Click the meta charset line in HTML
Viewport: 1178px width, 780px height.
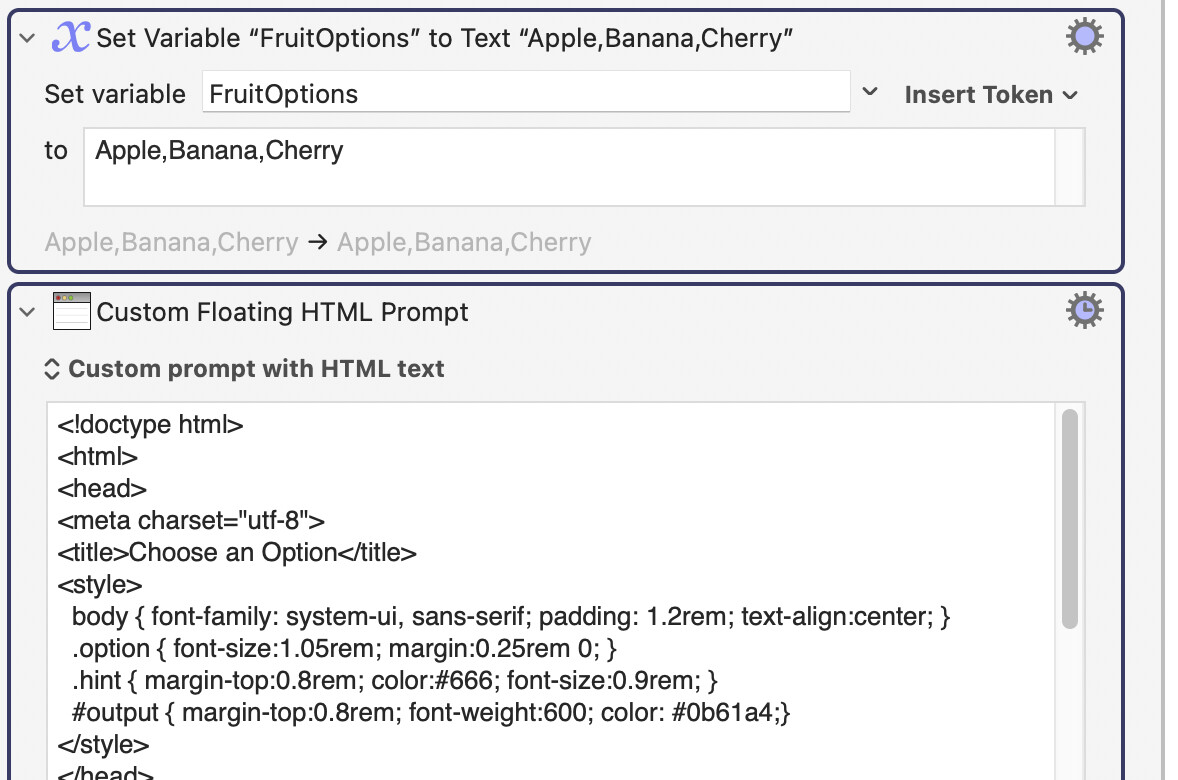191,521
